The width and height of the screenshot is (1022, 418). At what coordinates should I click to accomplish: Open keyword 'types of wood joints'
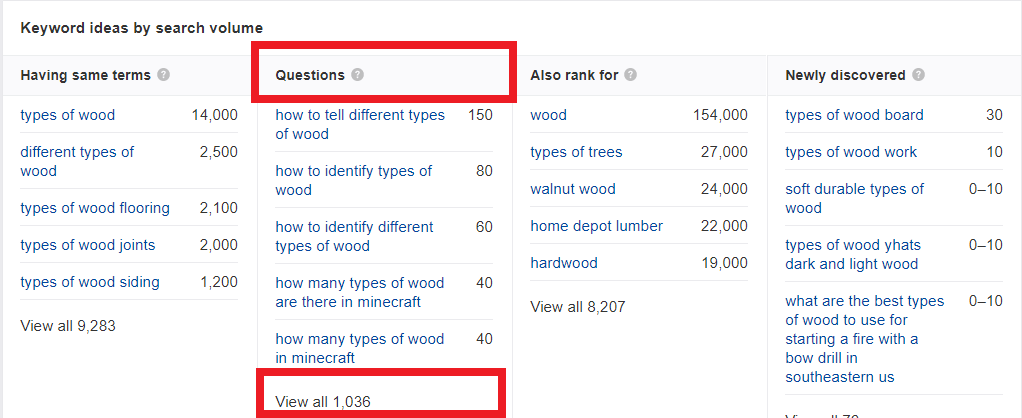88,245
